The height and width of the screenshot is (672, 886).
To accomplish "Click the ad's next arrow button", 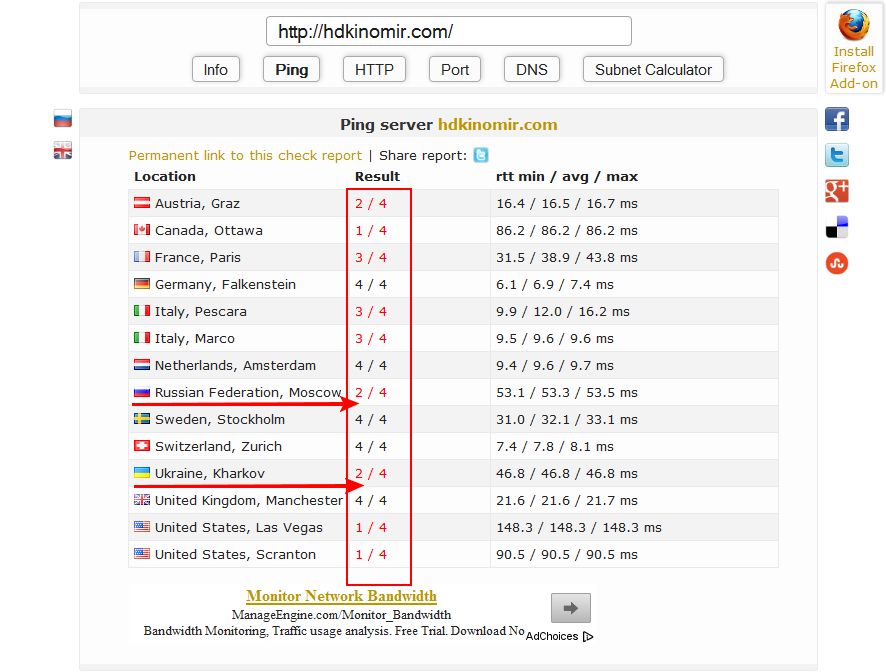I will (571, 608).
